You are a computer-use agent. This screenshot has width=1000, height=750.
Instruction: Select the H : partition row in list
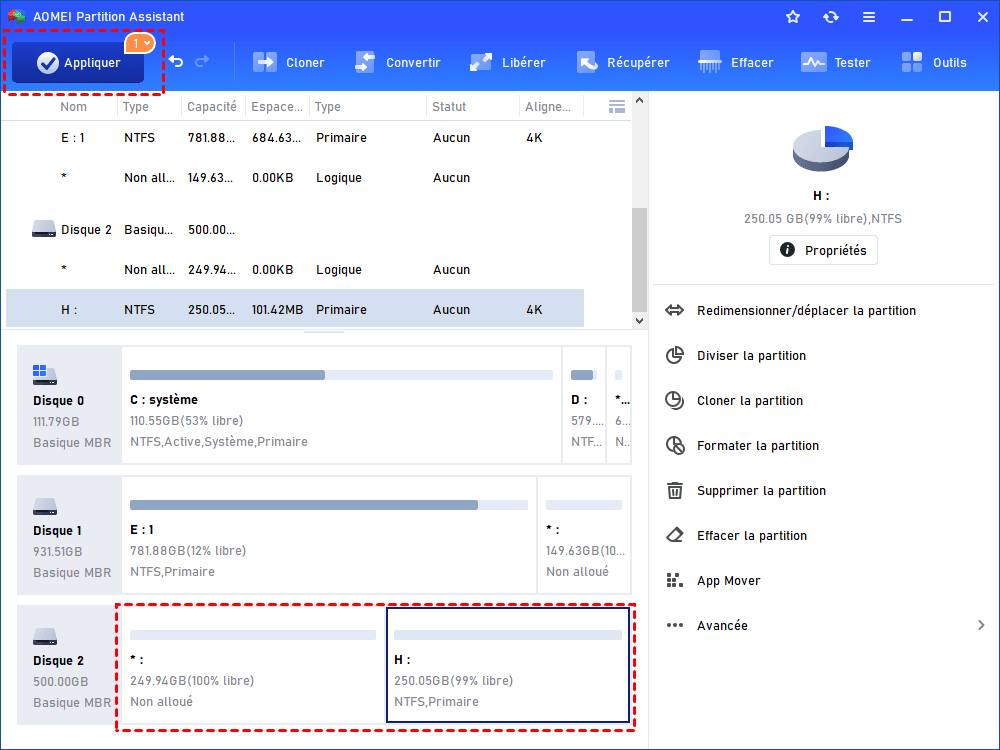pyautogui.click(x=295, y=309)
